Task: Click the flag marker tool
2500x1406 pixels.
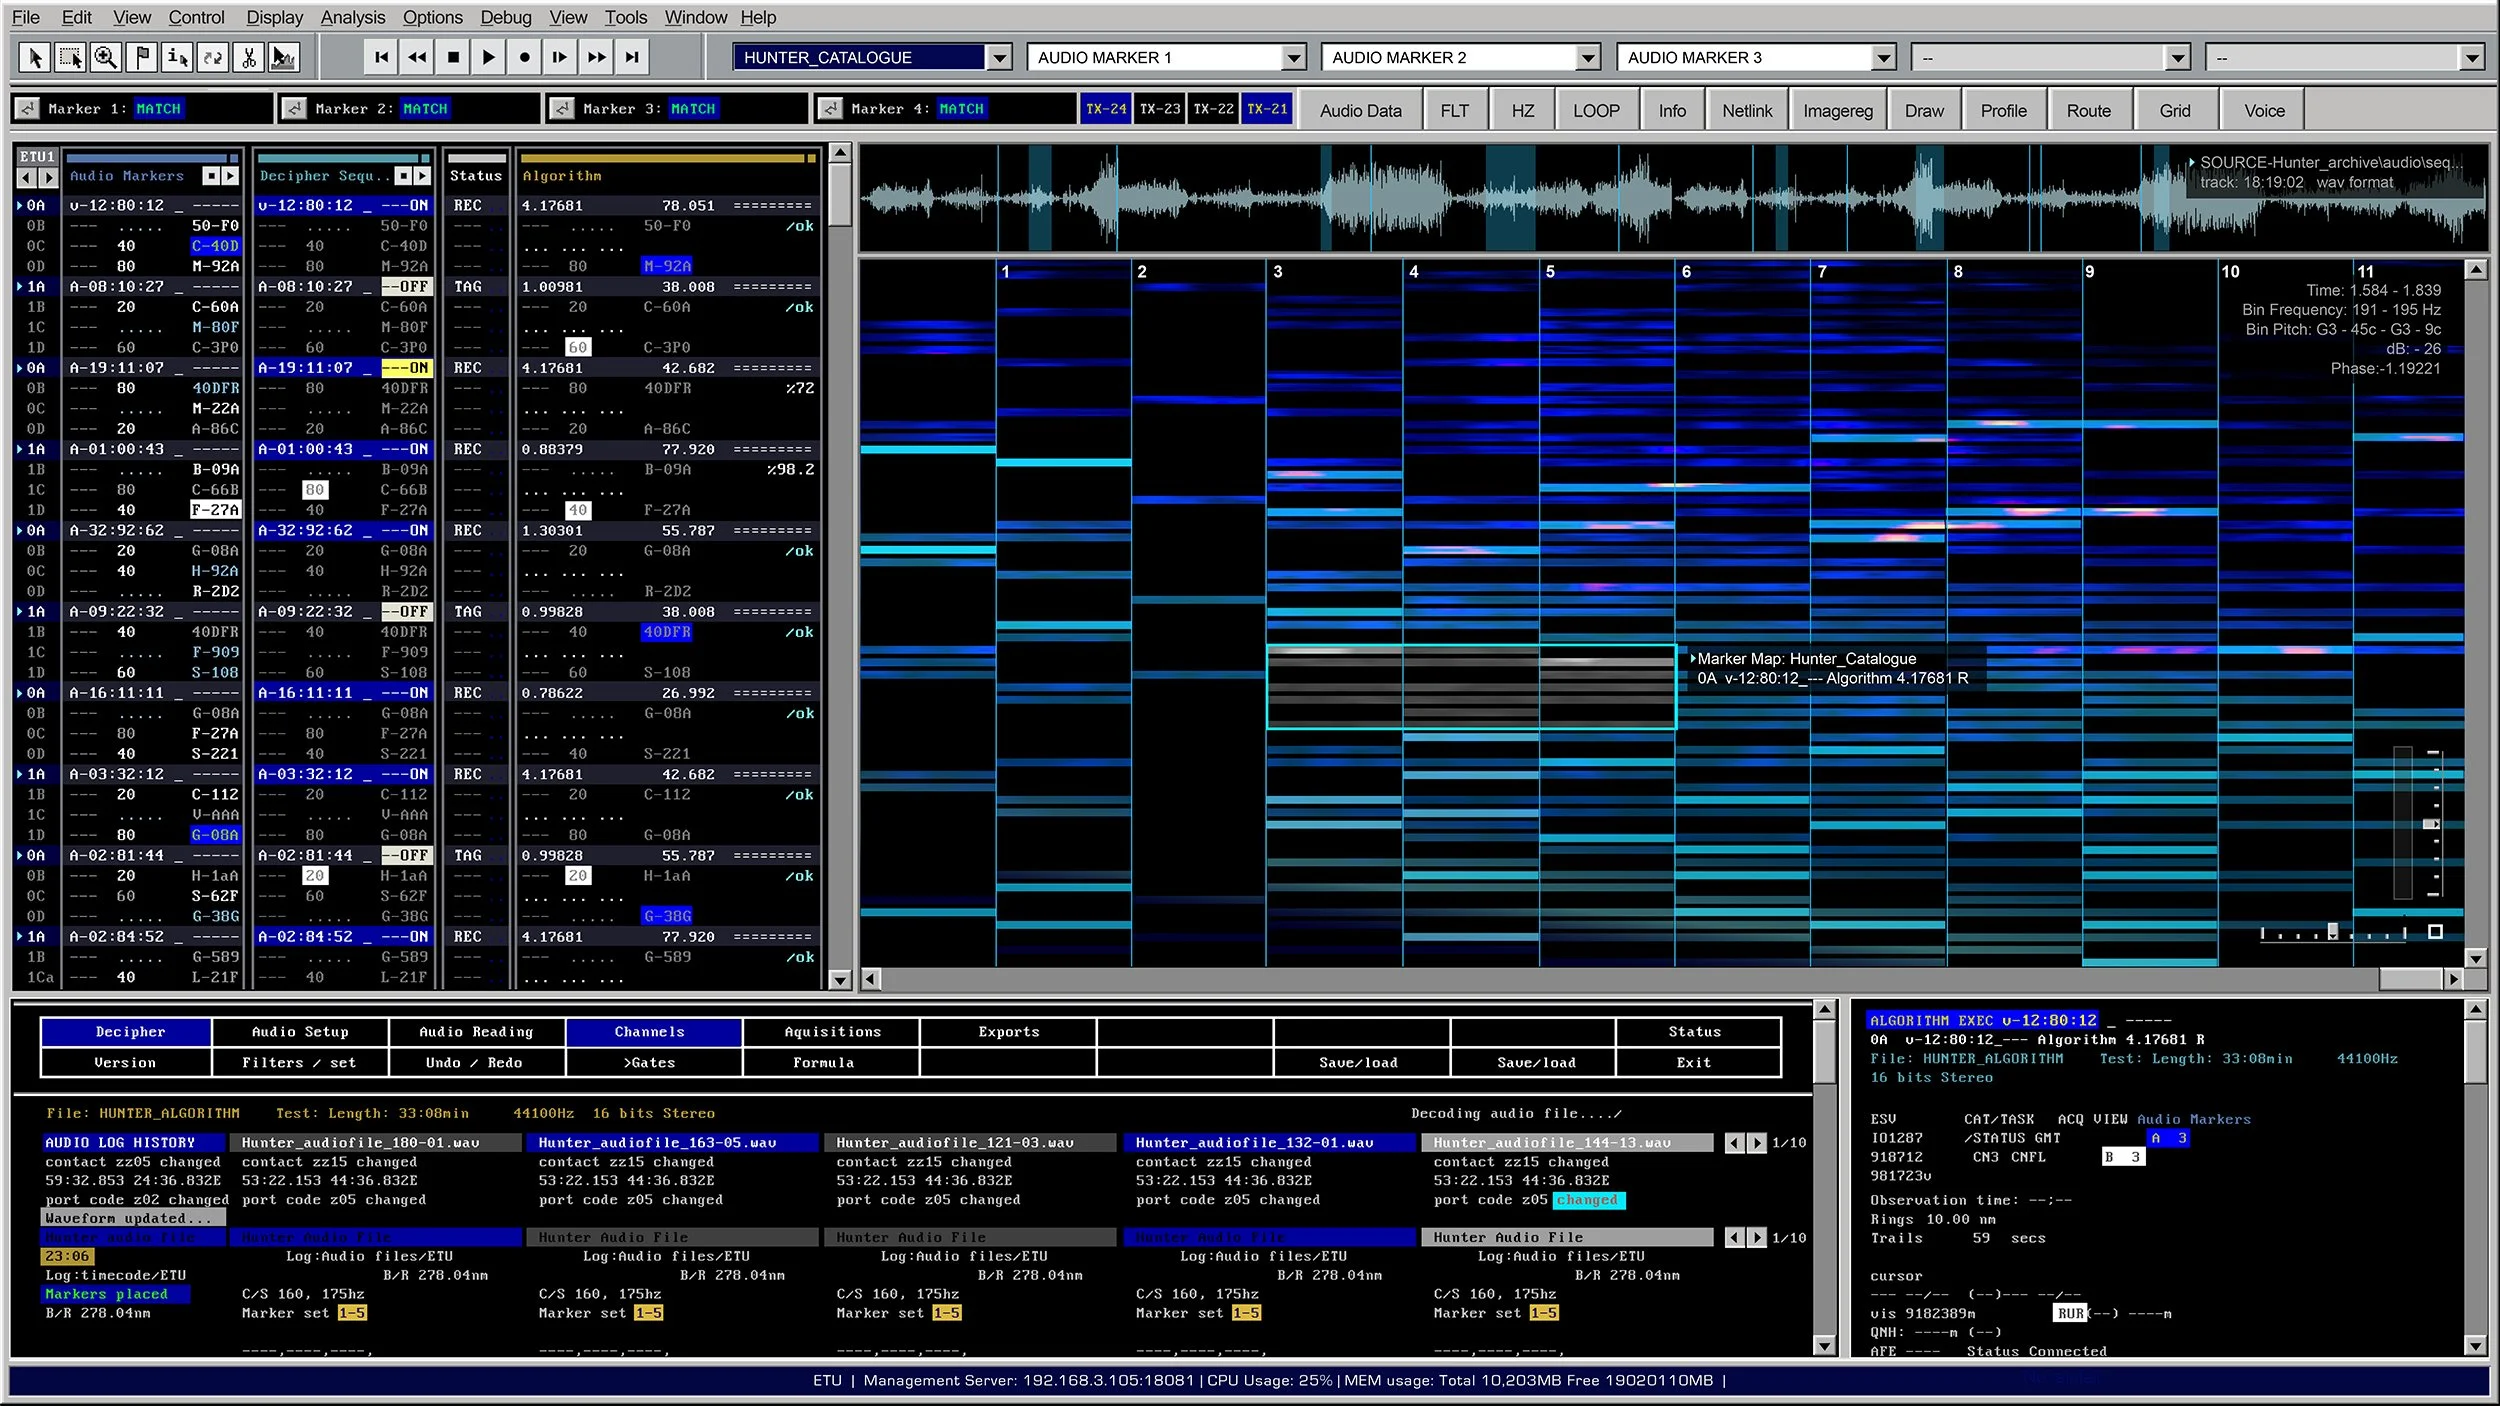Action: click(x=142, y=57)
